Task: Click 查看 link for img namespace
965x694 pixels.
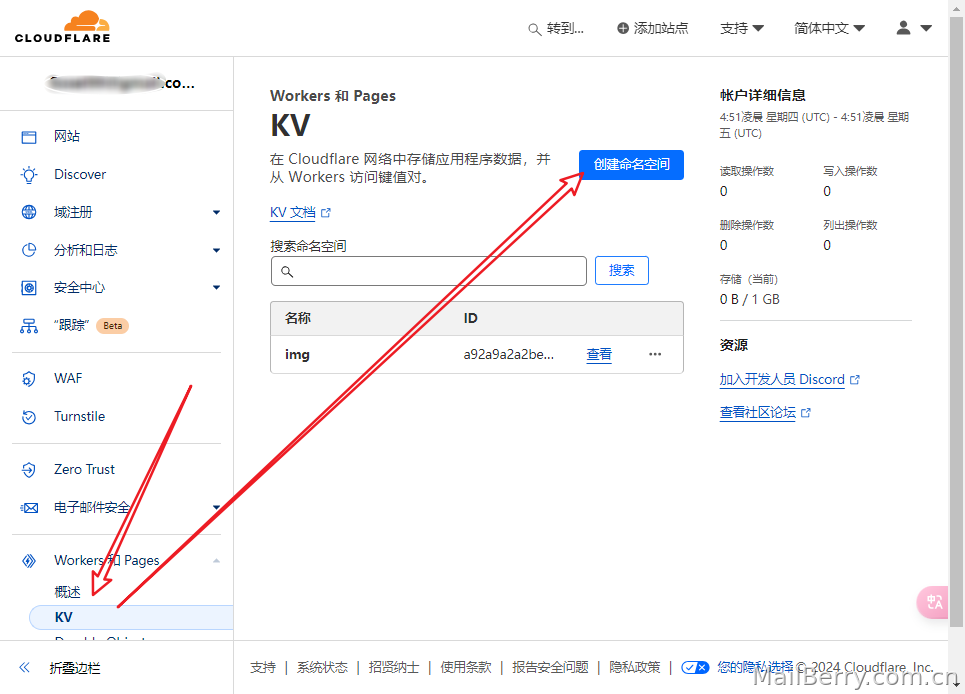Action: pyautogui.click(x=599, y=354)
